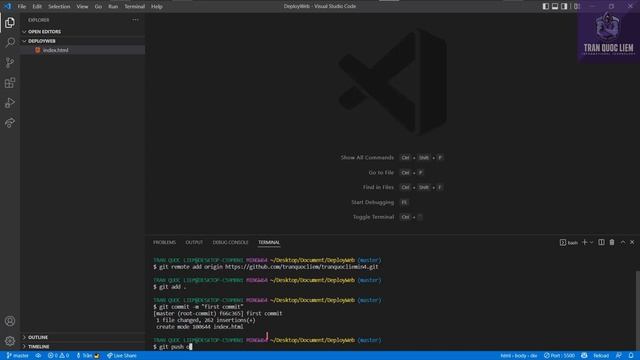Screen dimensions: 640x360
Task: Open errors and warnings count in status bar
Action: (58, 356)
